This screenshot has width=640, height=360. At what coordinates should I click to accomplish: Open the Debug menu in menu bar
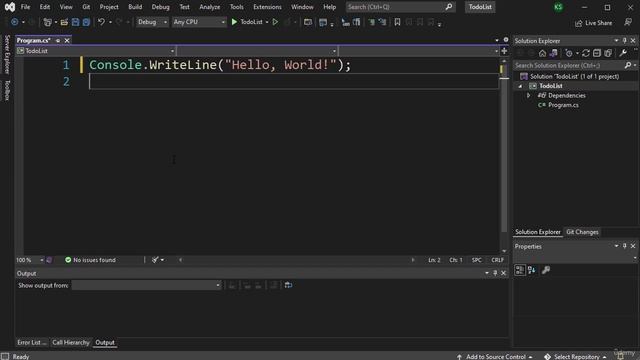point(160,7)
